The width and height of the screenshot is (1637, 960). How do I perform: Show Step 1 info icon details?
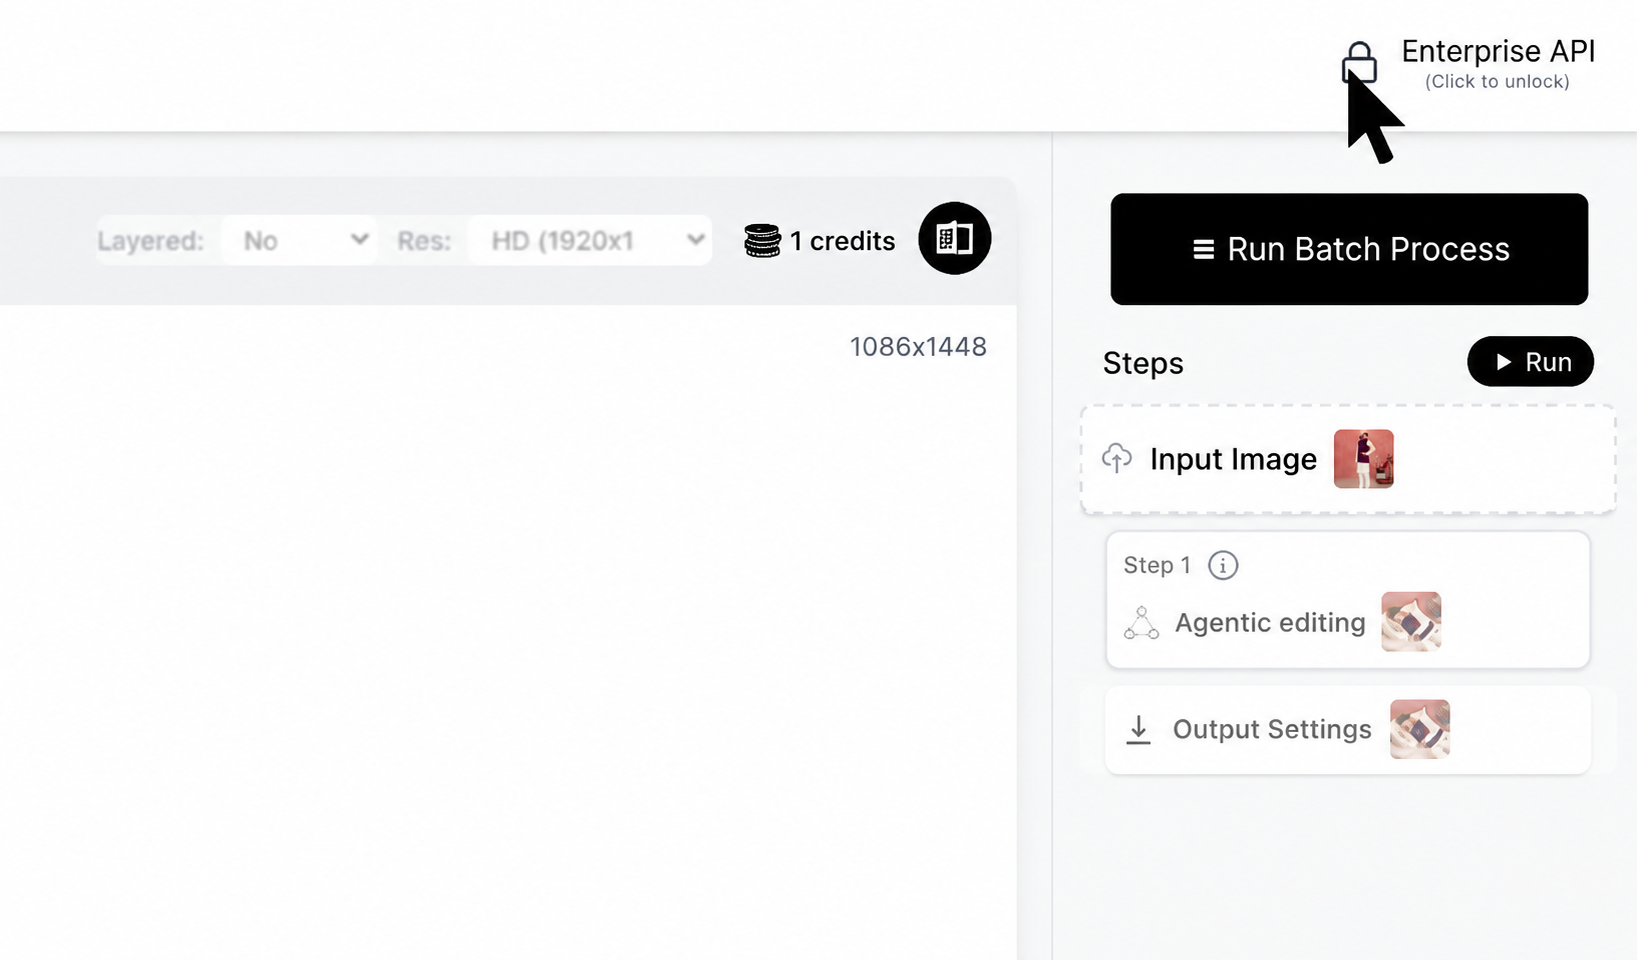1223,565
